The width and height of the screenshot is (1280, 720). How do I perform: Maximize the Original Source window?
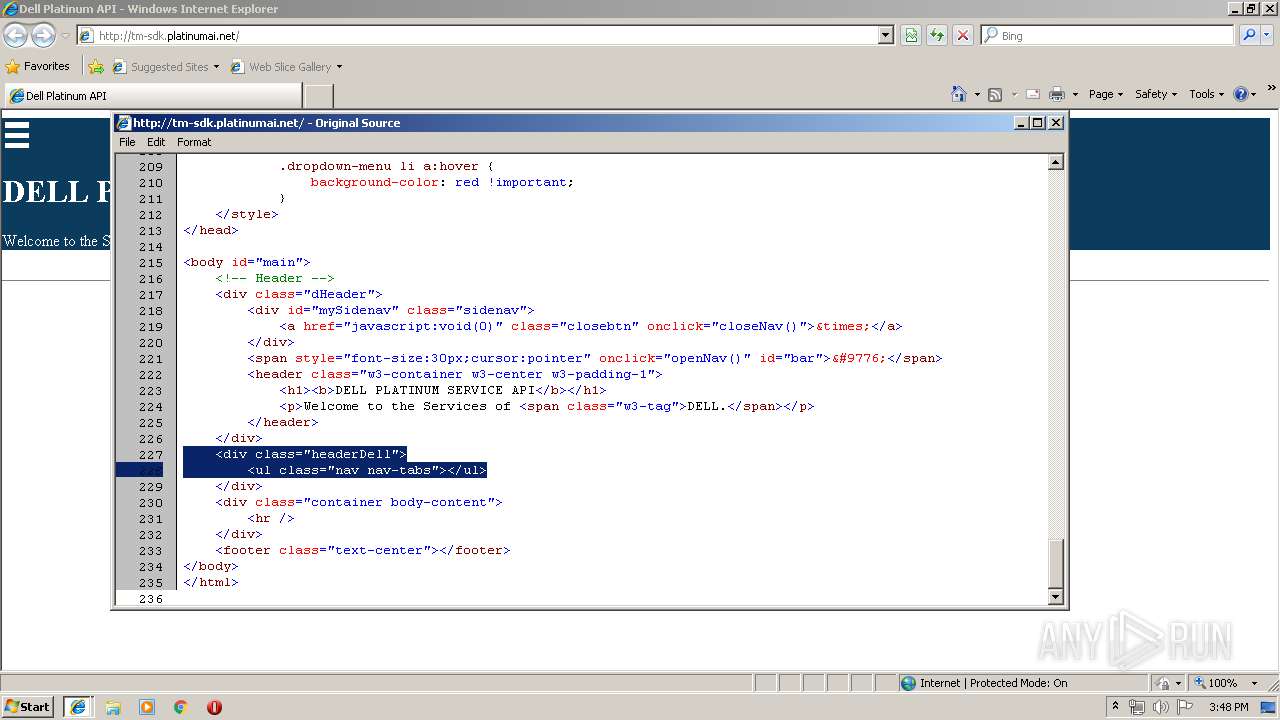1037,123
